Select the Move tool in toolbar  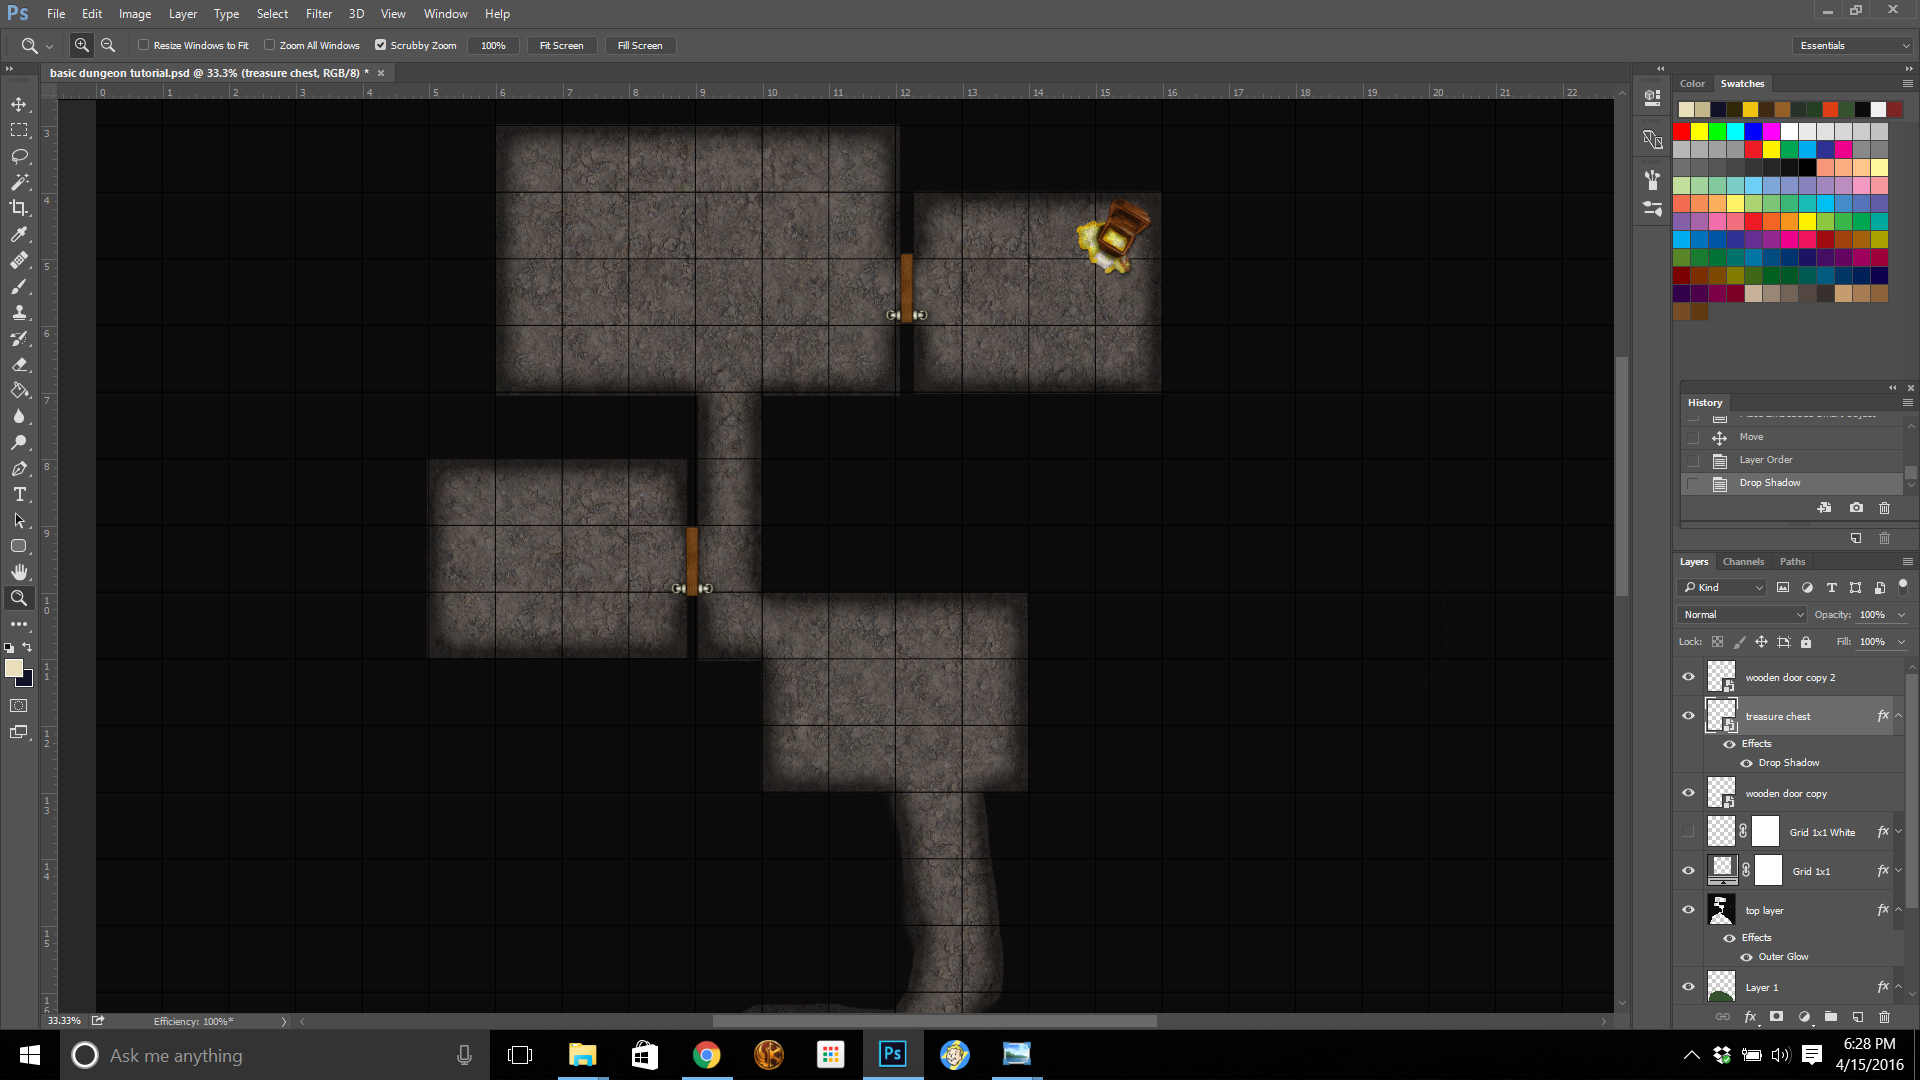(x=18, y=104)
